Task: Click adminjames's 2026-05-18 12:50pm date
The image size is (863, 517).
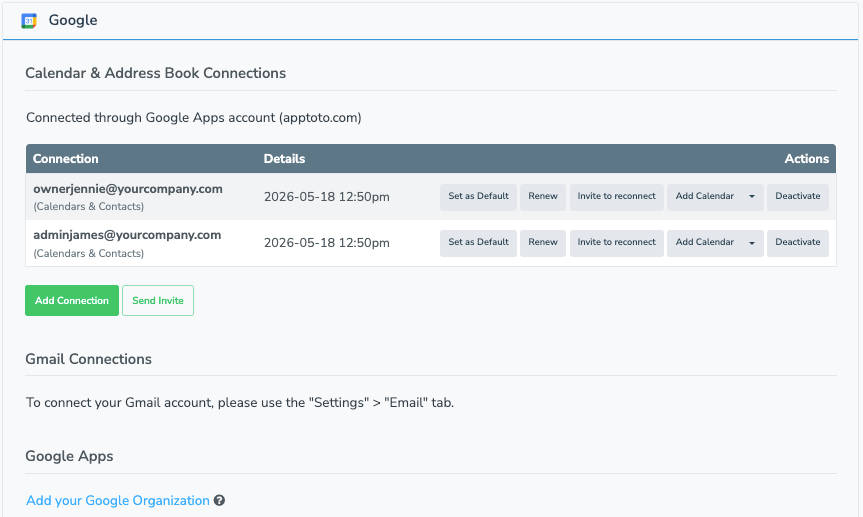Action: 326,243
